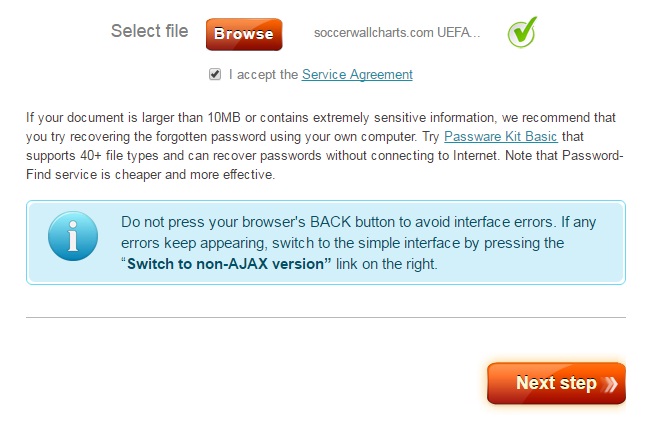Click the link on the right phrase

pyautogui.click(x=386, y=264)
